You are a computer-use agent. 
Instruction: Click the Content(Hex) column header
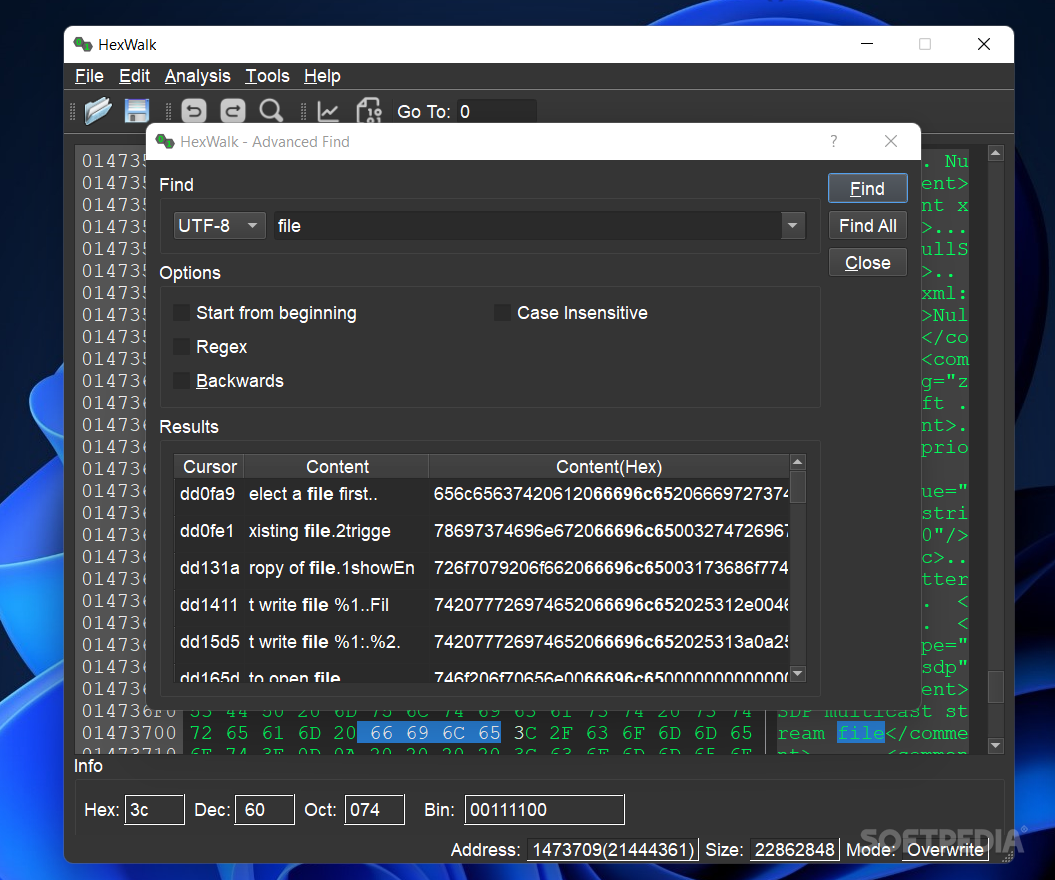[x=609, y=466]
